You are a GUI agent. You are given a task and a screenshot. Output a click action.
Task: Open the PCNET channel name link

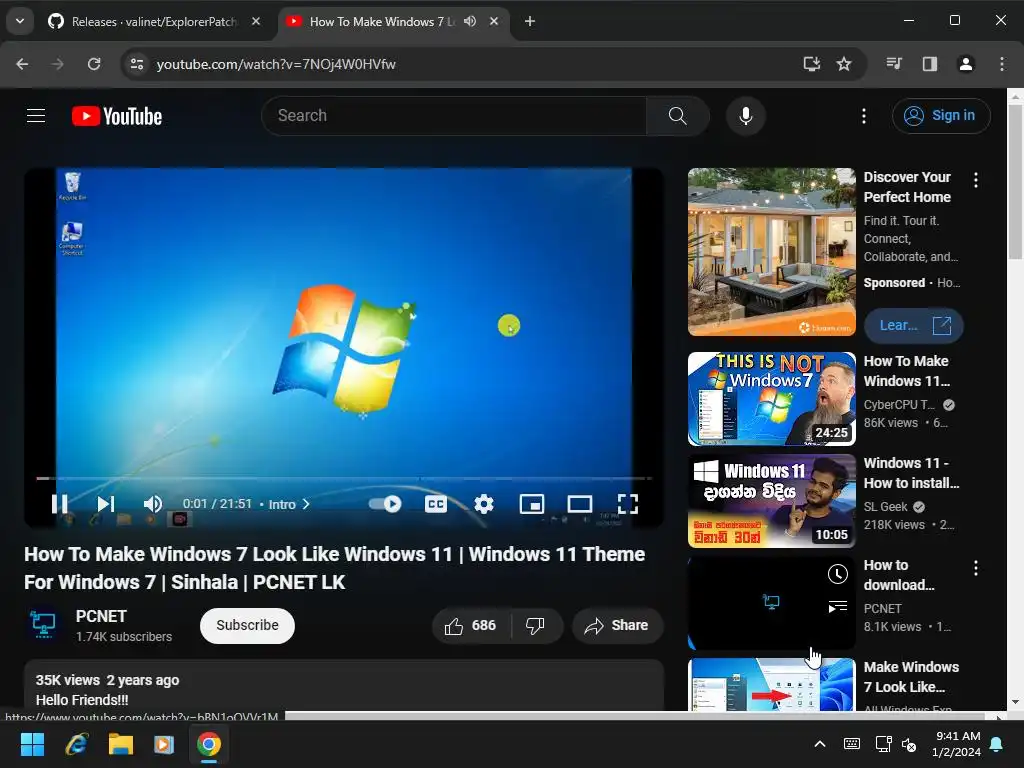pos(101,616)
